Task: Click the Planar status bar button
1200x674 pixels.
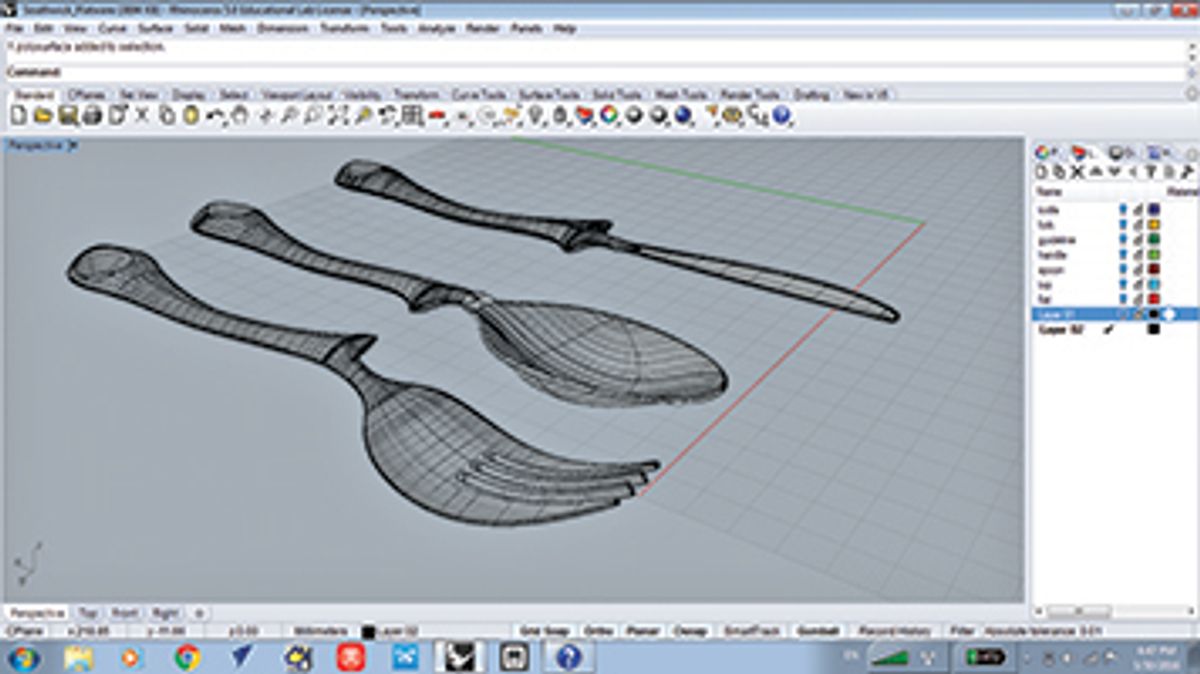Action: 641,631
